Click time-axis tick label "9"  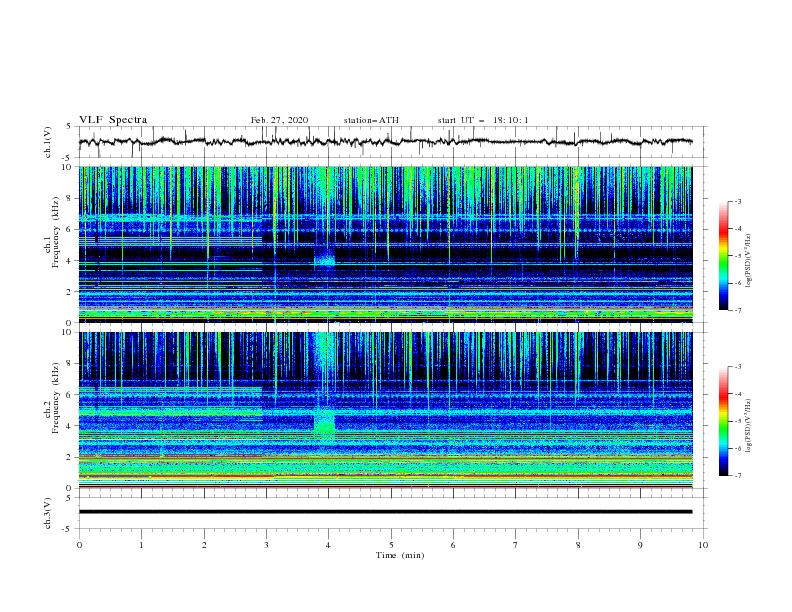(x=640, y=545)
